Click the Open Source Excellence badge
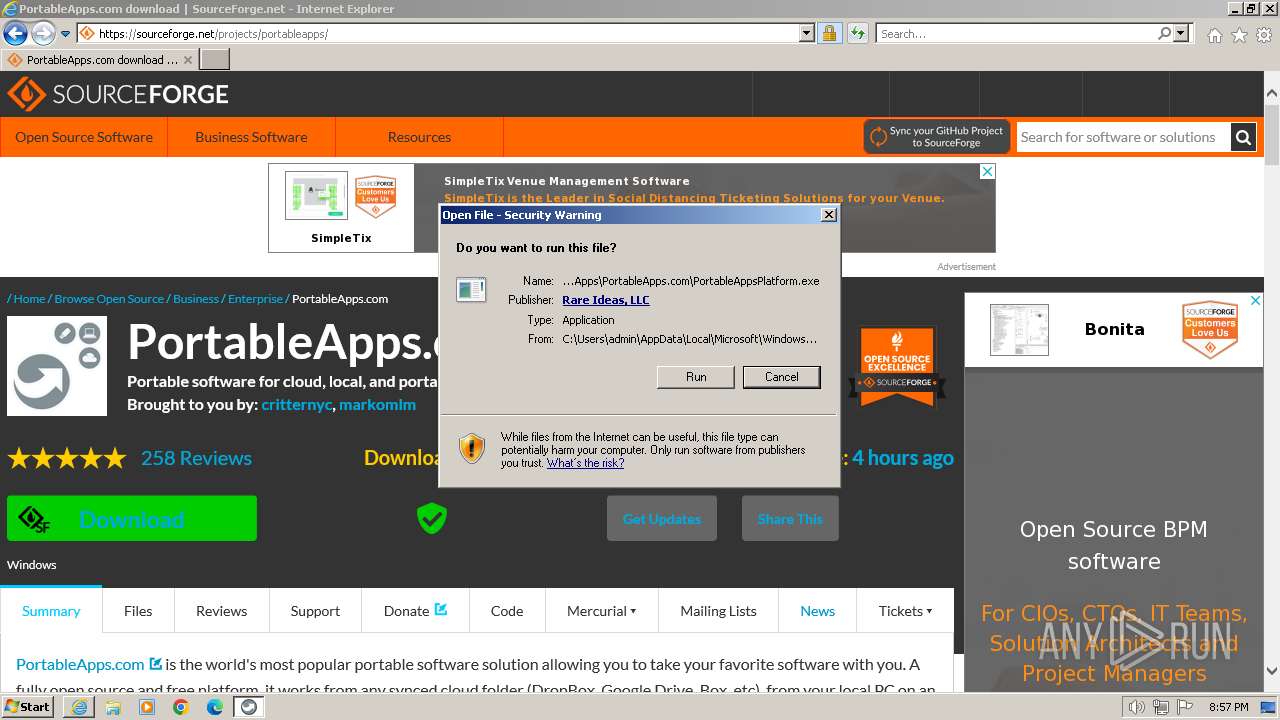1280x720 pixels. tap(897, 366)
